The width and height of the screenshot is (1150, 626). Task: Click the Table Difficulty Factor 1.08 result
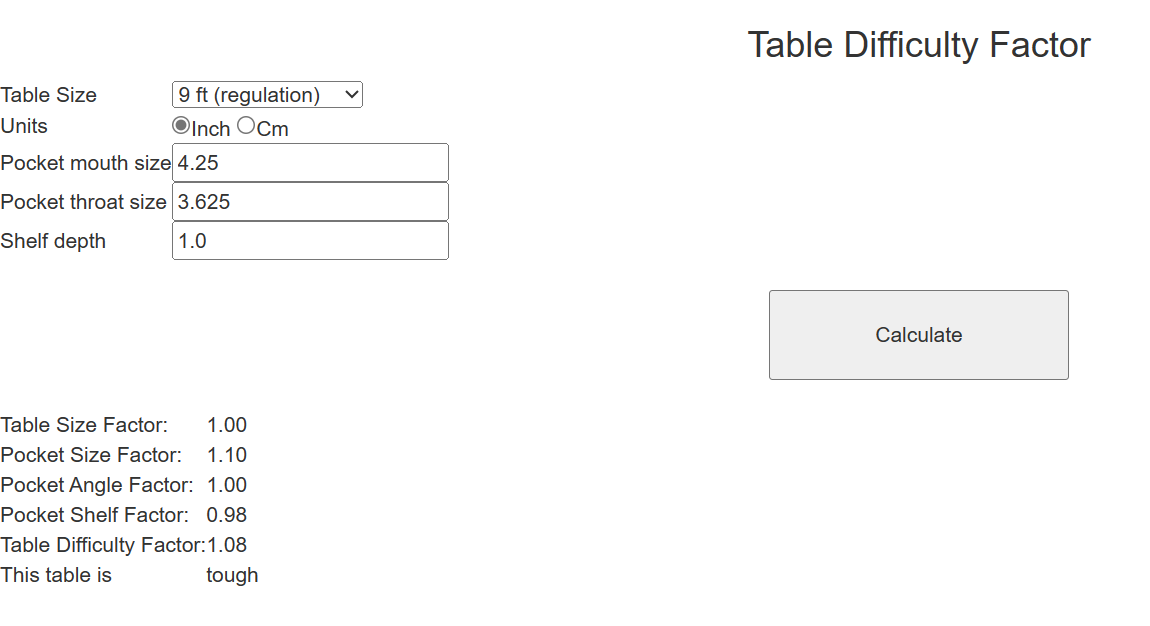[x=225, y=545]
